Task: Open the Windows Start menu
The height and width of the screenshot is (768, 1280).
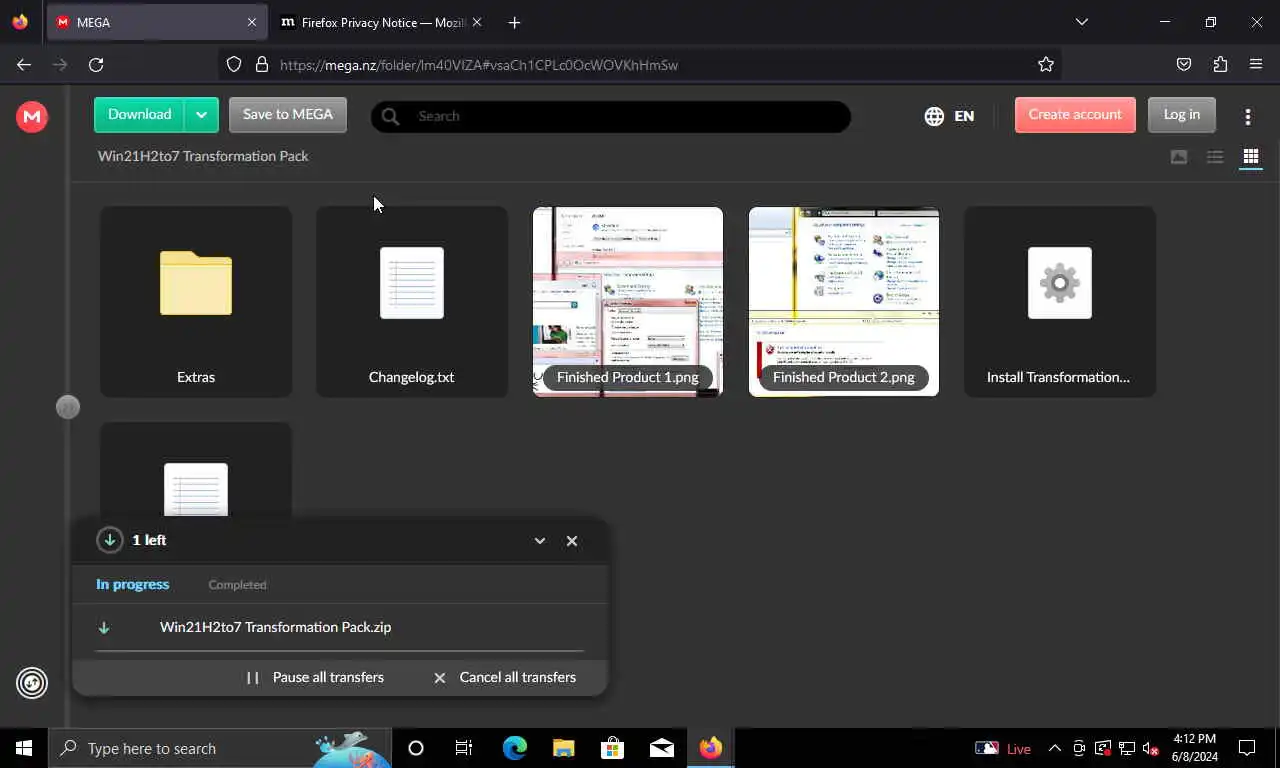Action: [x=24, y=748]
